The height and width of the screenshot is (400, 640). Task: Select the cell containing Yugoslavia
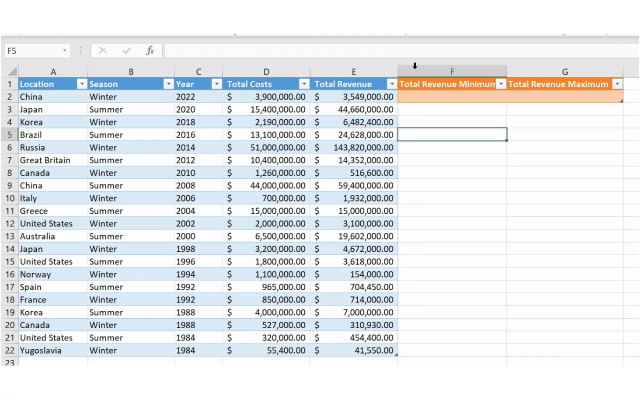[x=53, y=350]
